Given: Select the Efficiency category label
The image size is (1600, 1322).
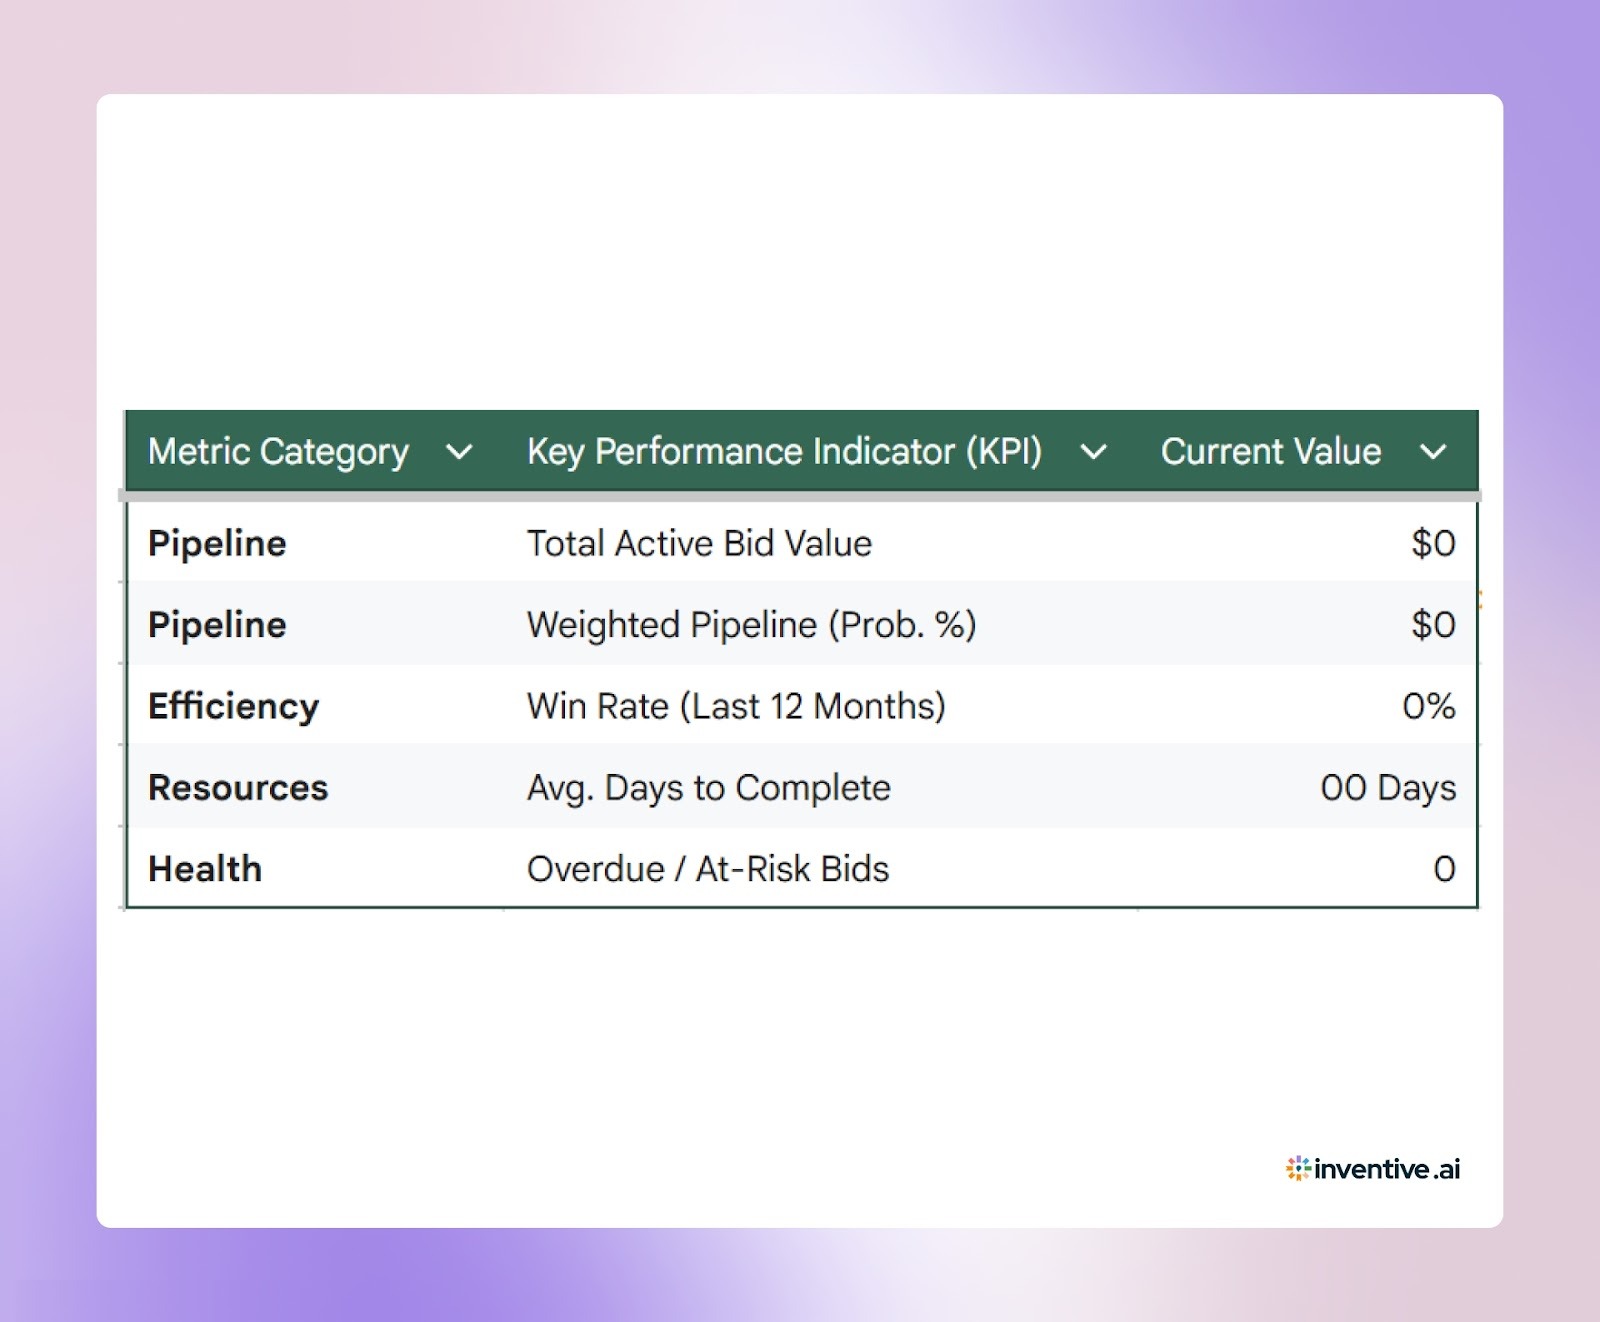Looking at the screenshot, I should click(x=232, y=706).
